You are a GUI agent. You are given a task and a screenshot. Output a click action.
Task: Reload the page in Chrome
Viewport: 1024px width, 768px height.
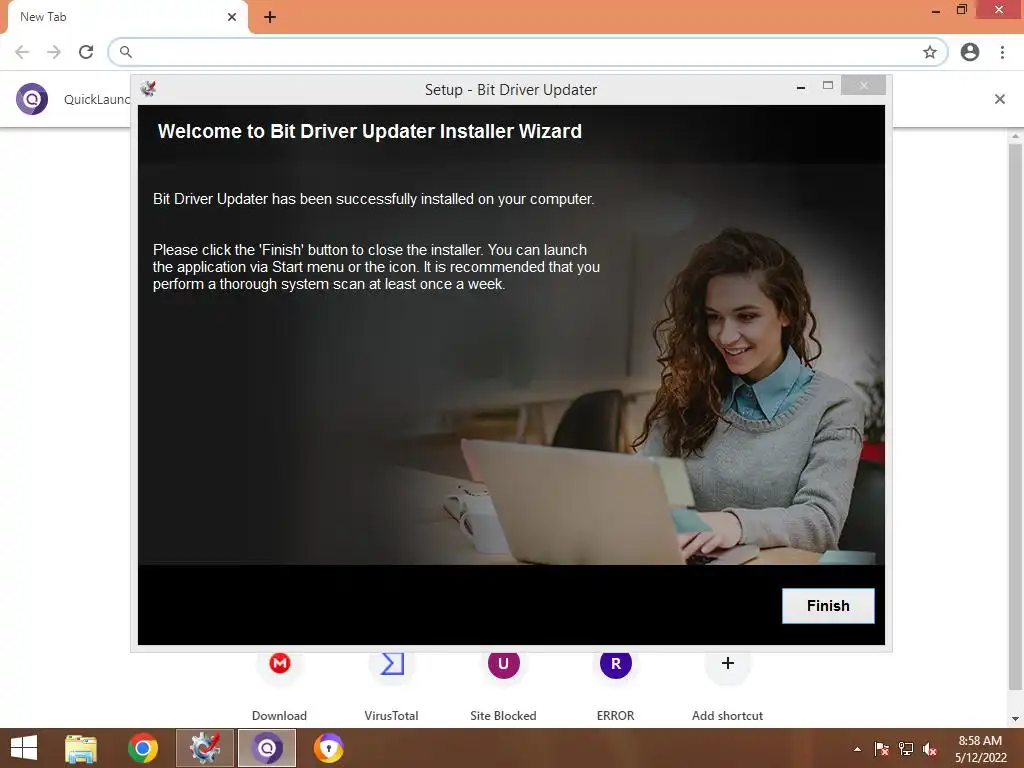point(86,52)
